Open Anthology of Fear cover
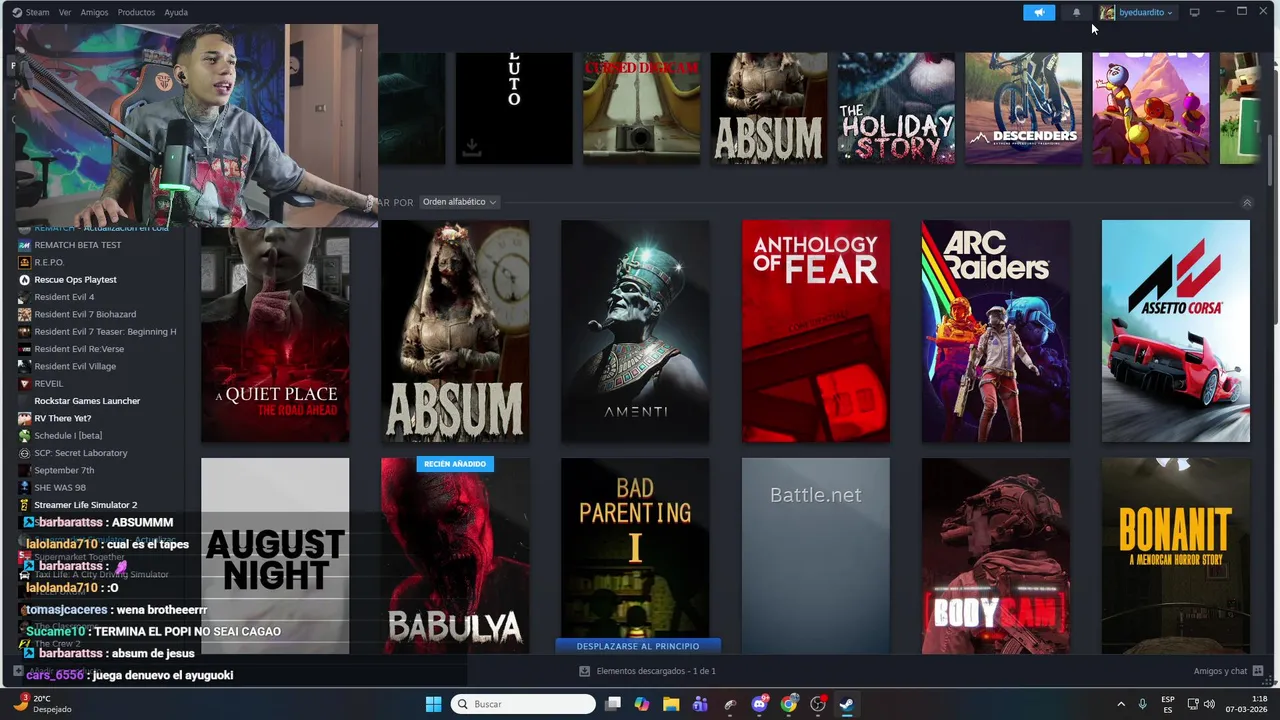Image resolution: width=1280 pixels, height=720 pixels. (x=816, y=331)
